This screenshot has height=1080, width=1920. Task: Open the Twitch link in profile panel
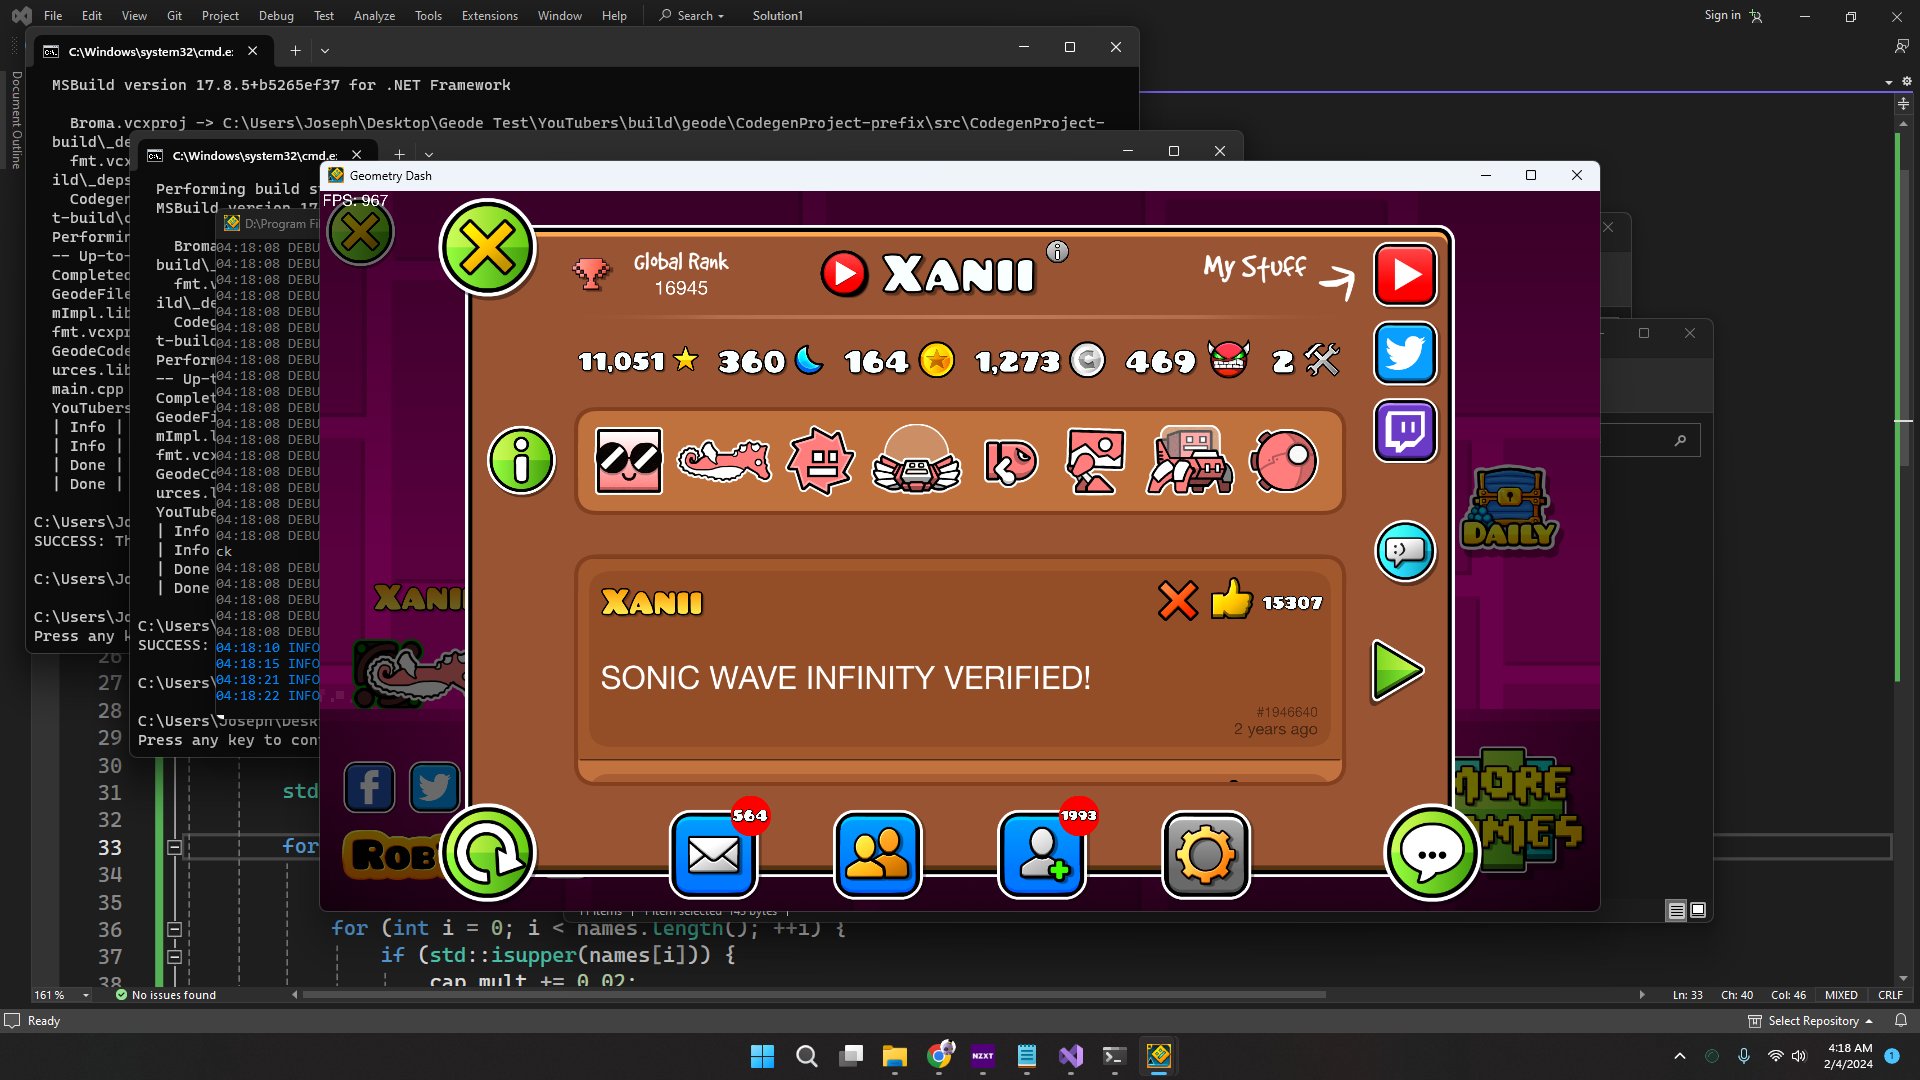(1405, 431)
